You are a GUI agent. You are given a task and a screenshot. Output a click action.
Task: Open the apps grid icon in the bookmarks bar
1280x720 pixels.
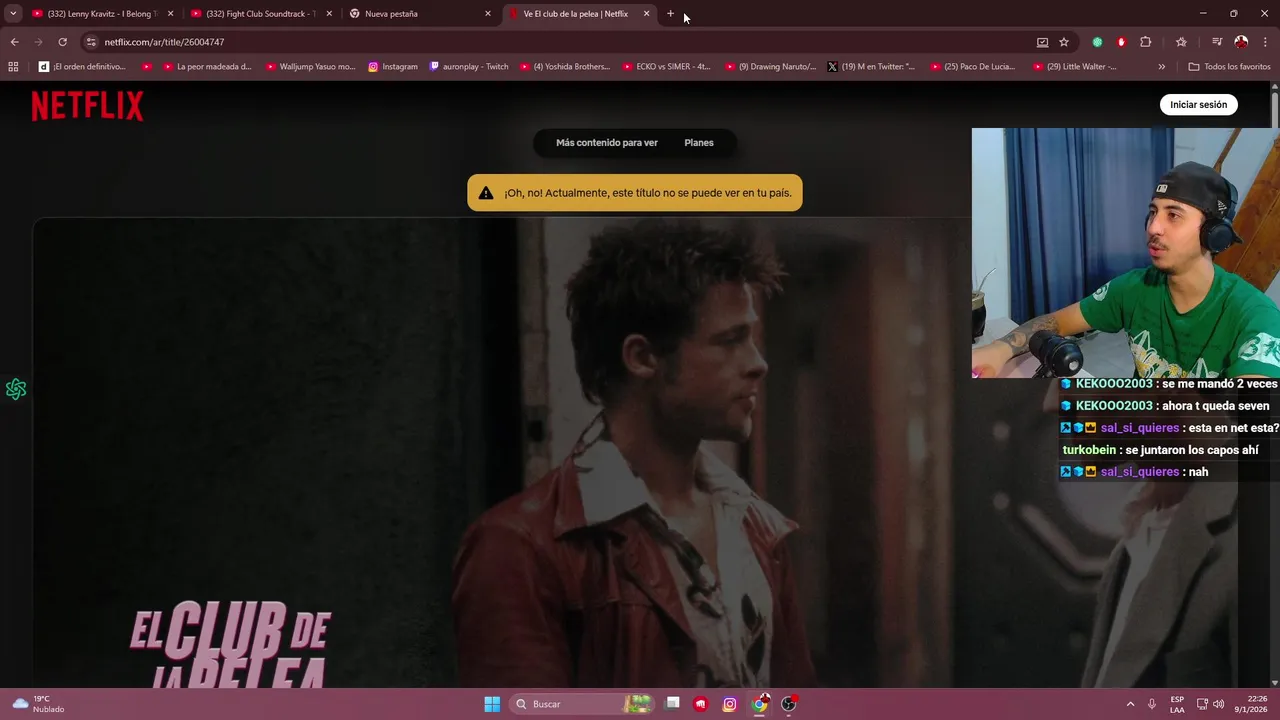(13, 67)
